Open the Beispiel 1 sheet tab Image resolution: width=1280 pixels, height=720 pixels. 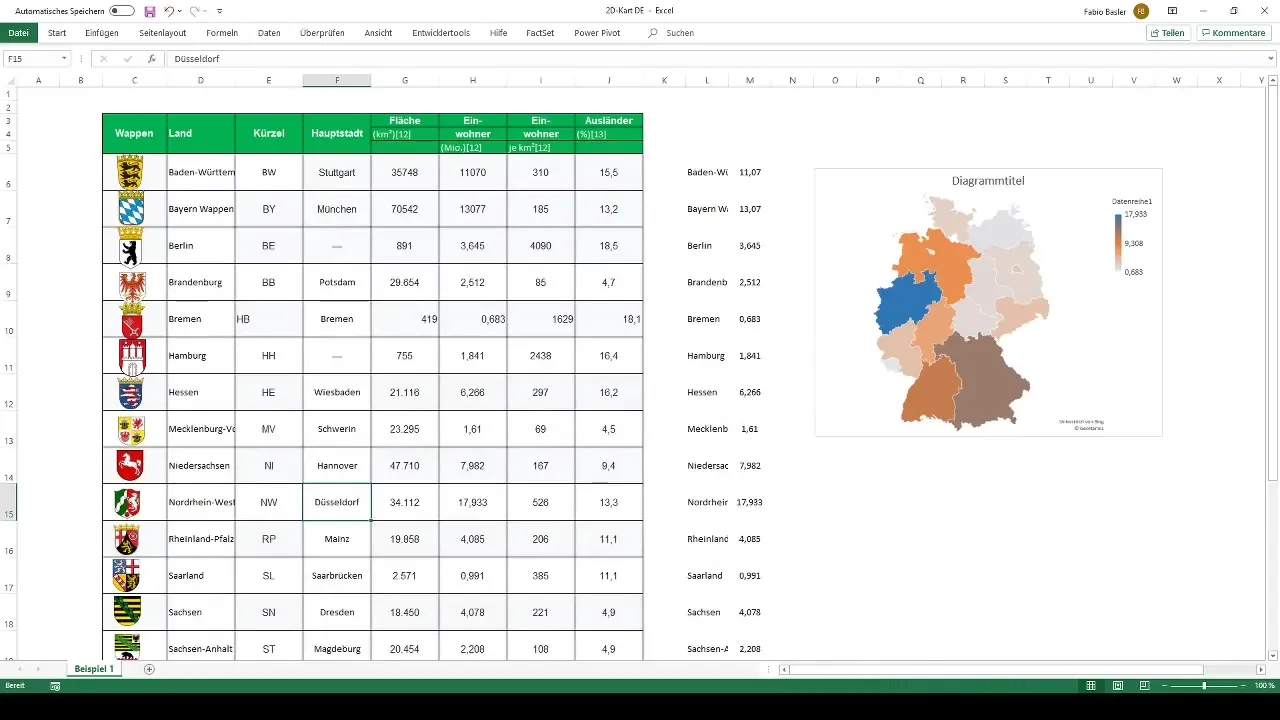[94, 669]
